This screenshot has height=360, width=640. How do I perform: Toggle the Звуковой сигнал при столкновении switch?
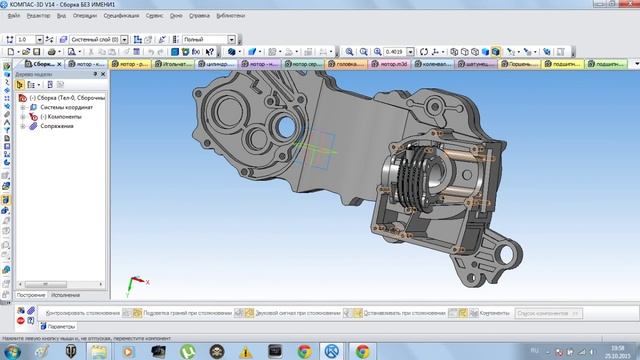pos(353,313)
